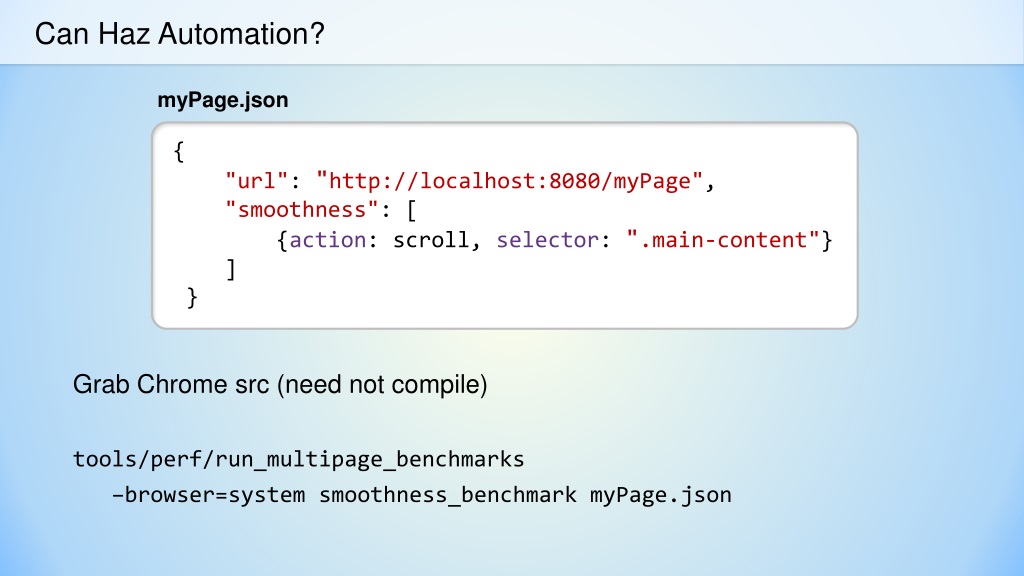Click empty white area inside code box

(x=588, y=291)
